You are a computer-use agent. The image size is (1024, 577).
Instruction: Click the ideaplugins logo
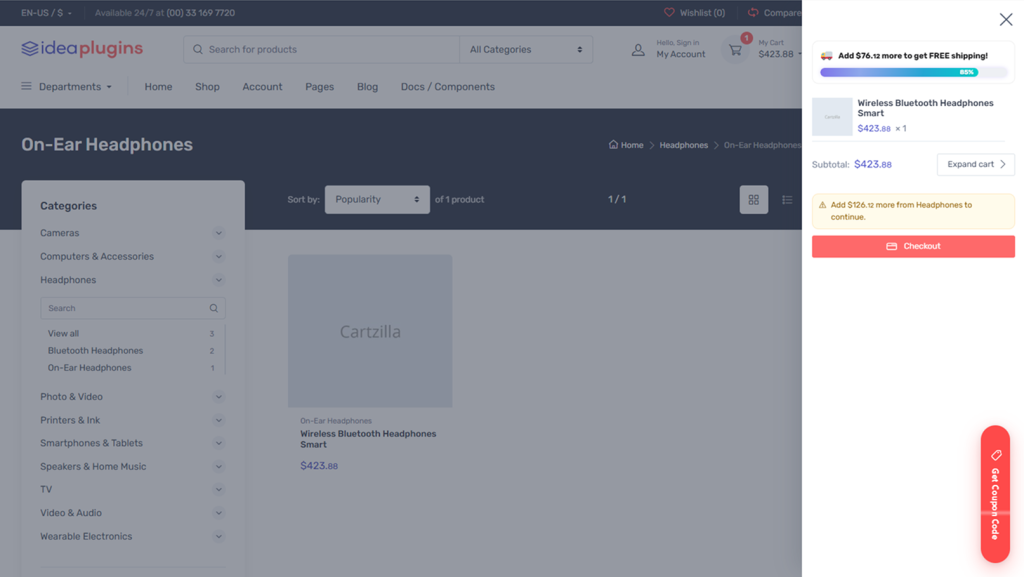coord(82,48)
